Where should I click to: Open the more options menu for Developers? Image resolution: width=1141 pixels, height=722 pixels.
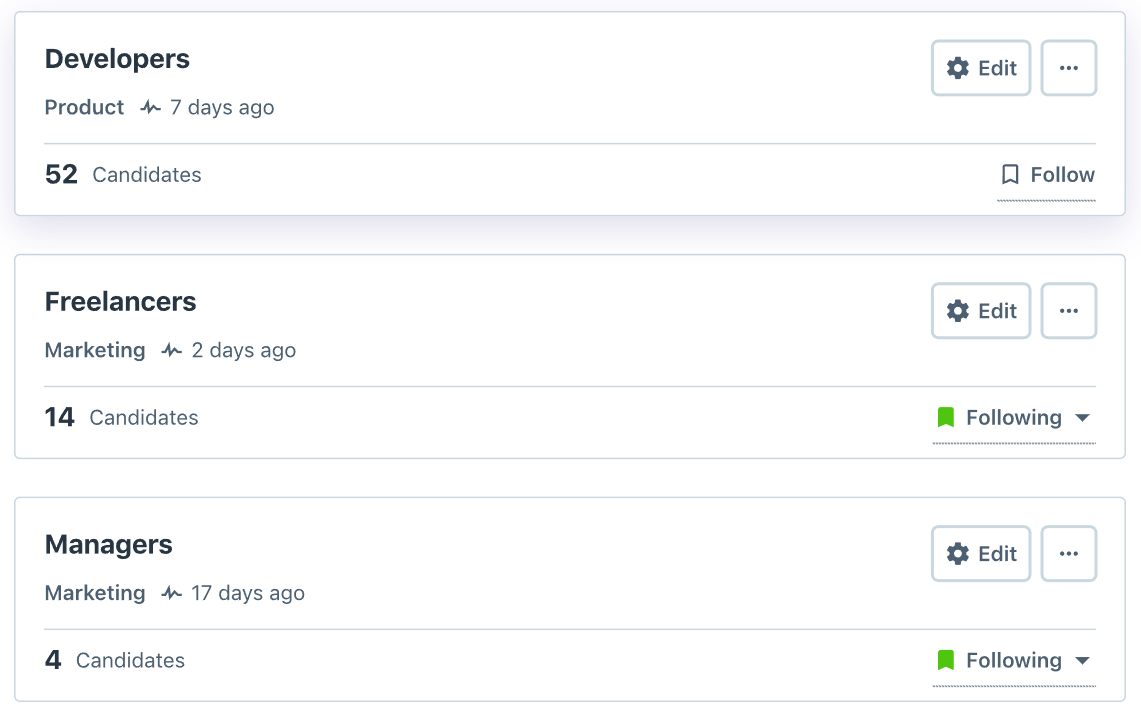coord(1068,68)
